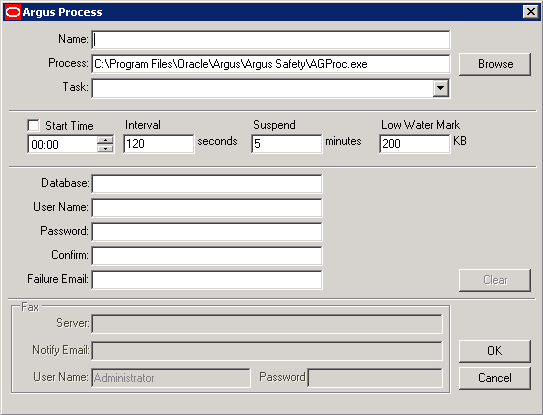Click the Database input field
The image size is (543, 415).
coord(207,184)
